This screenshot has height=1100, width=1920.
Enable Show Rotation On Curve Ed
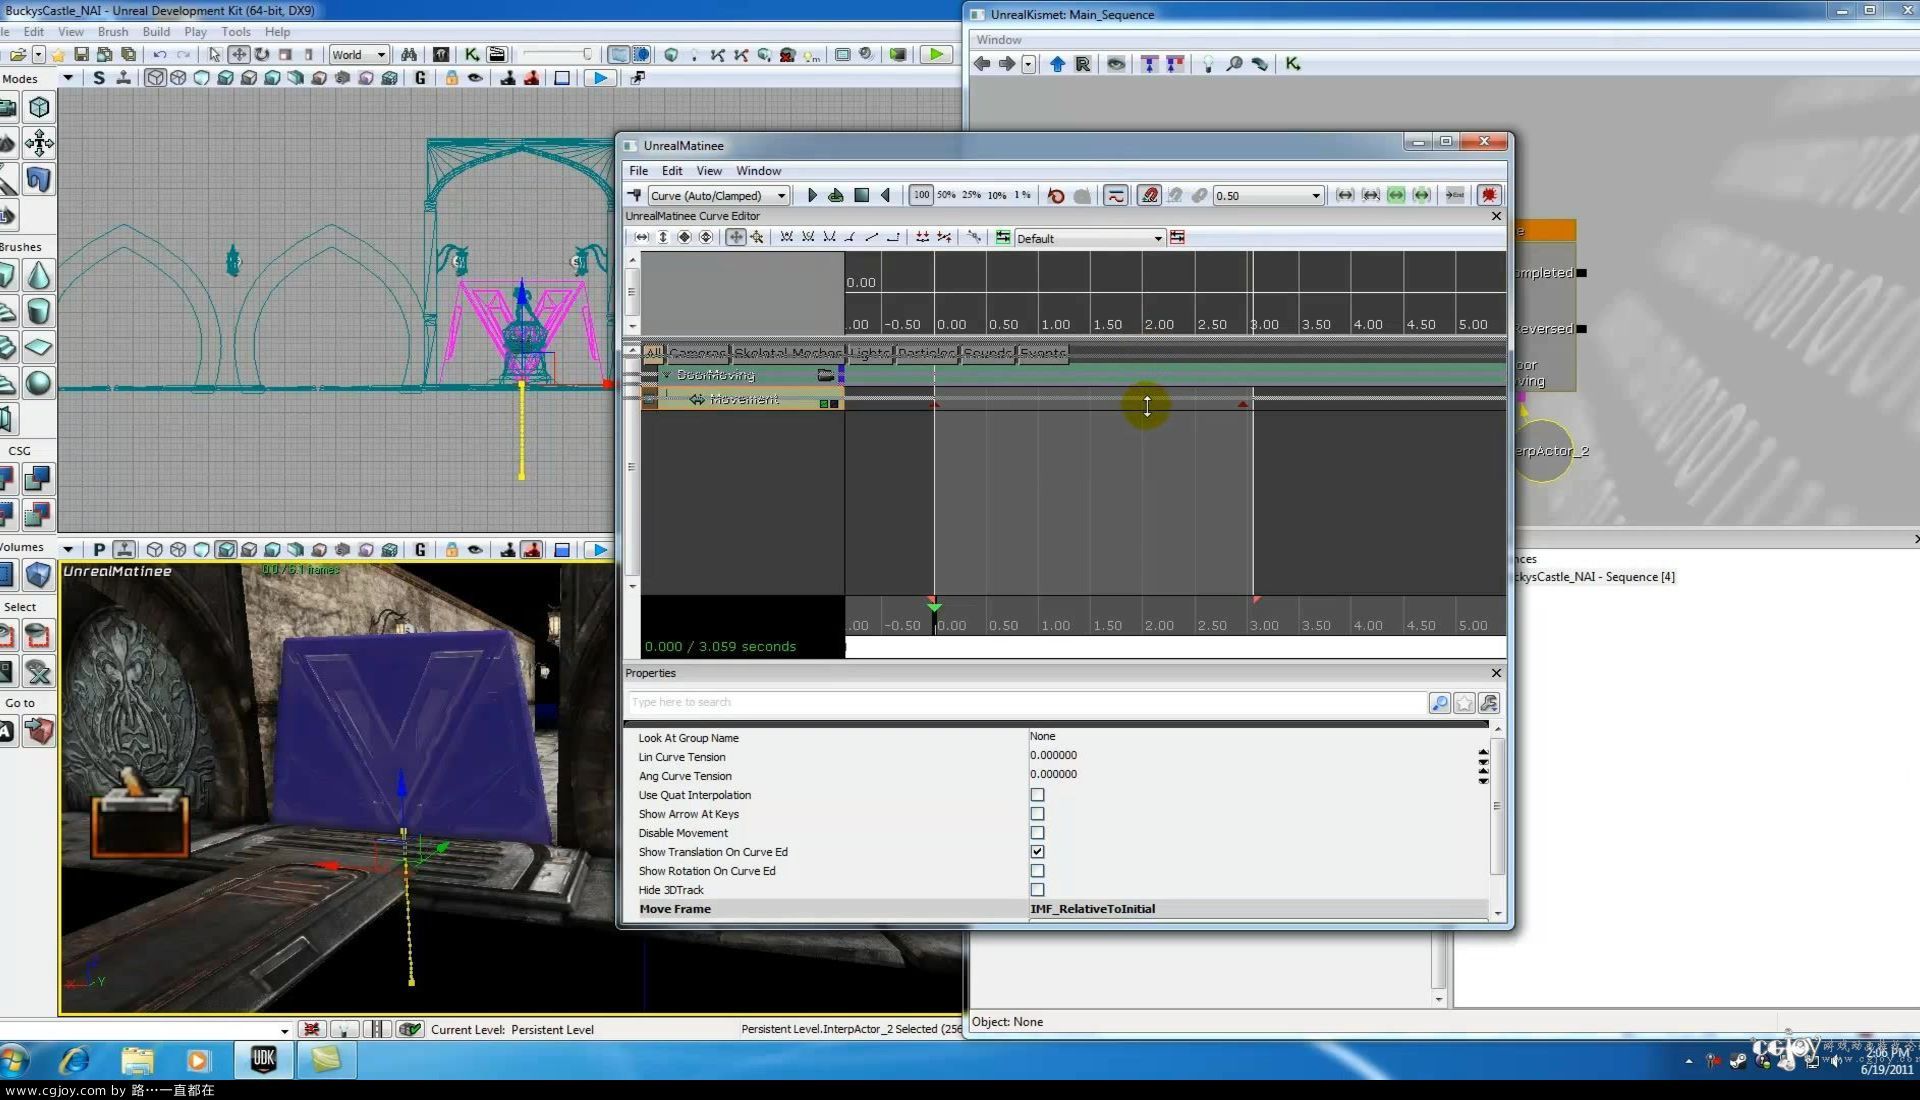[1038, 871]
